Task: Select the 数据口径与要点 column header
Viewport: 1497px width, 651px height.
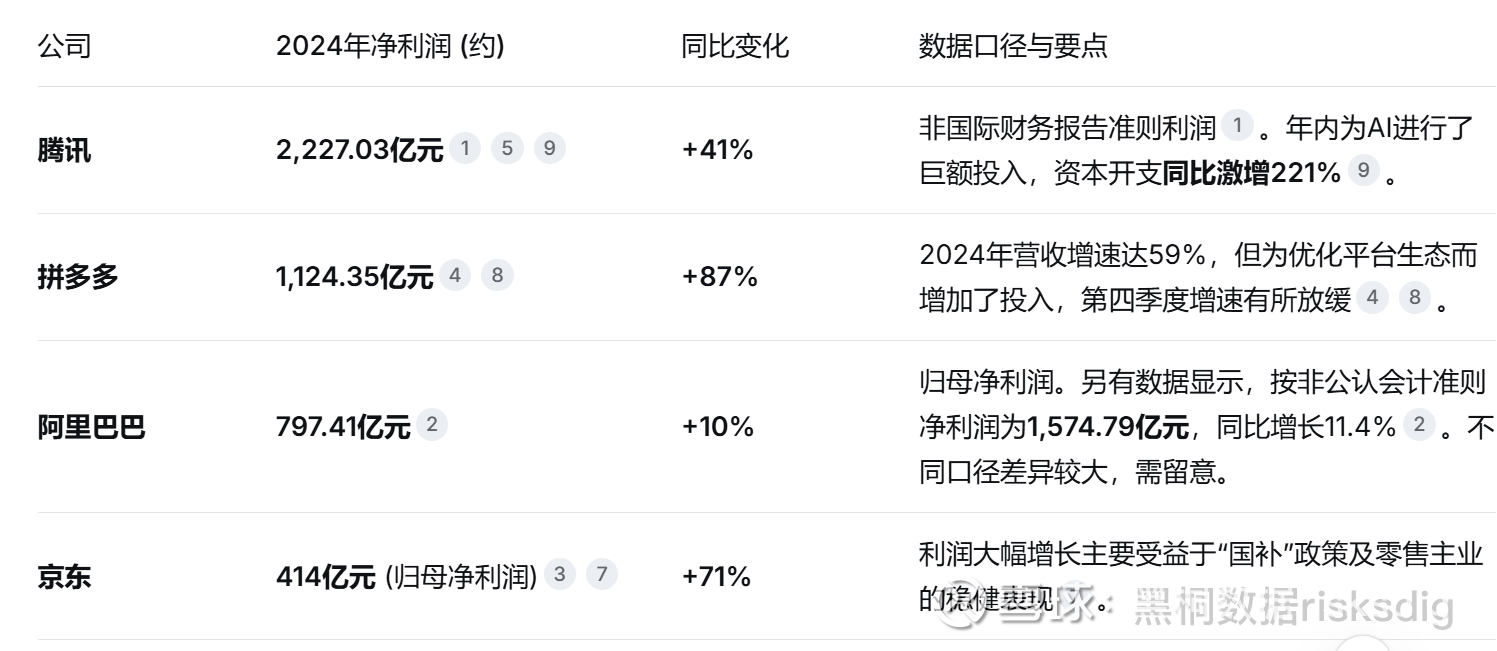Action: tap(1013, 46)
